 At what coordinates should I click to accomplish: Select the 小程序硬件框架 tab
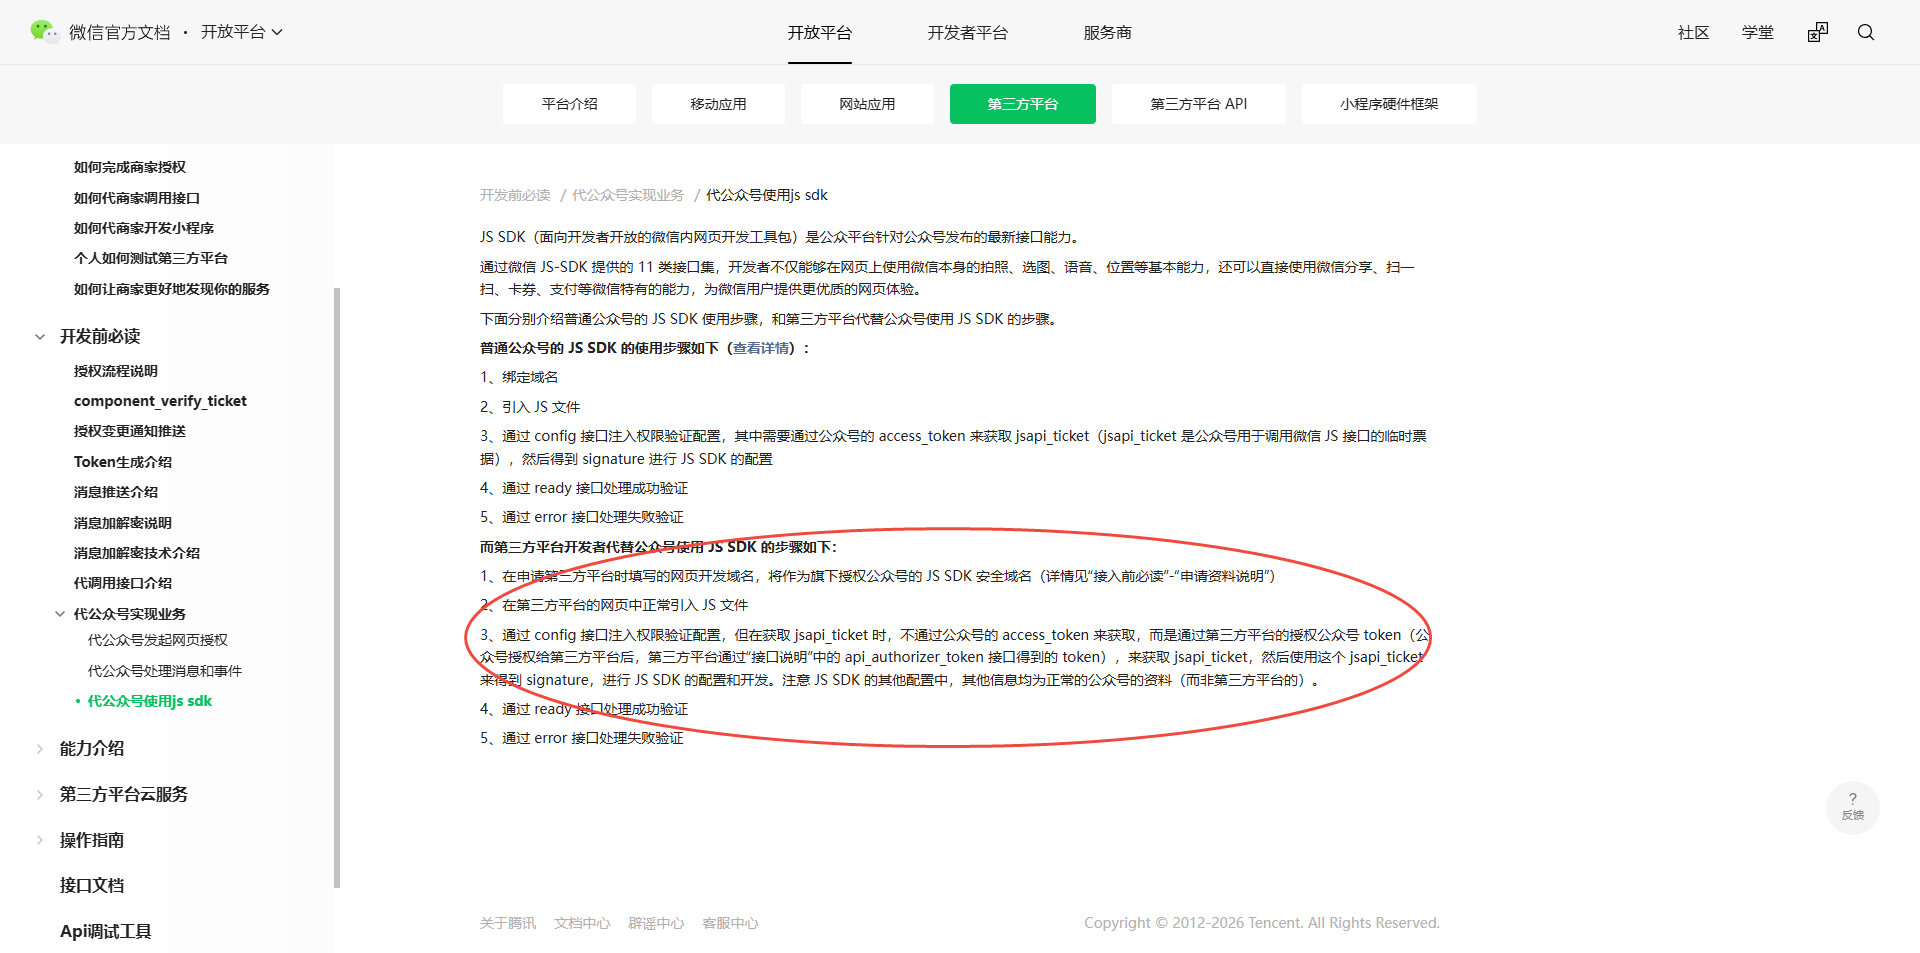click(x=1390, y=104)
